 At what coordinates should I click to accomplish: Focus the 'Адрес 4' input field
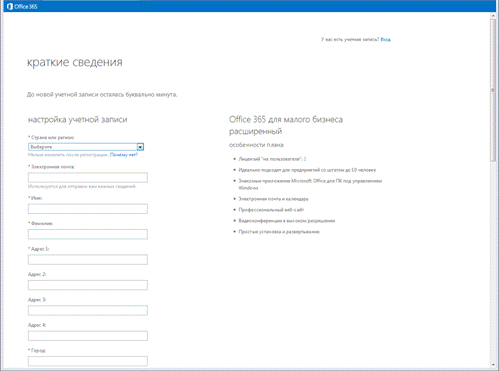[88, 336]
